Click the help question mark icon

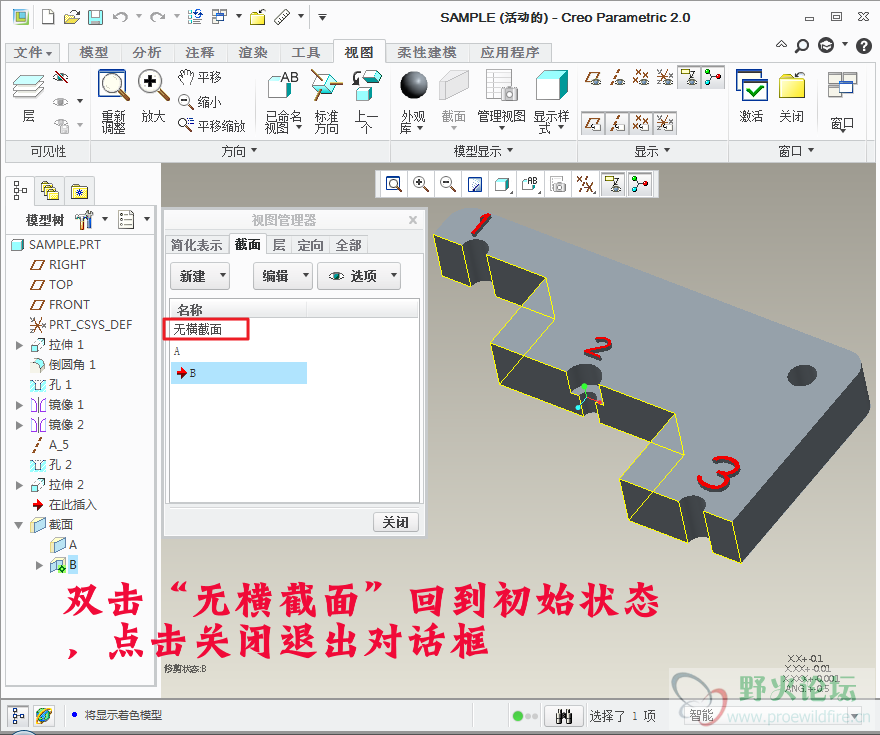(x=864, y=45)
